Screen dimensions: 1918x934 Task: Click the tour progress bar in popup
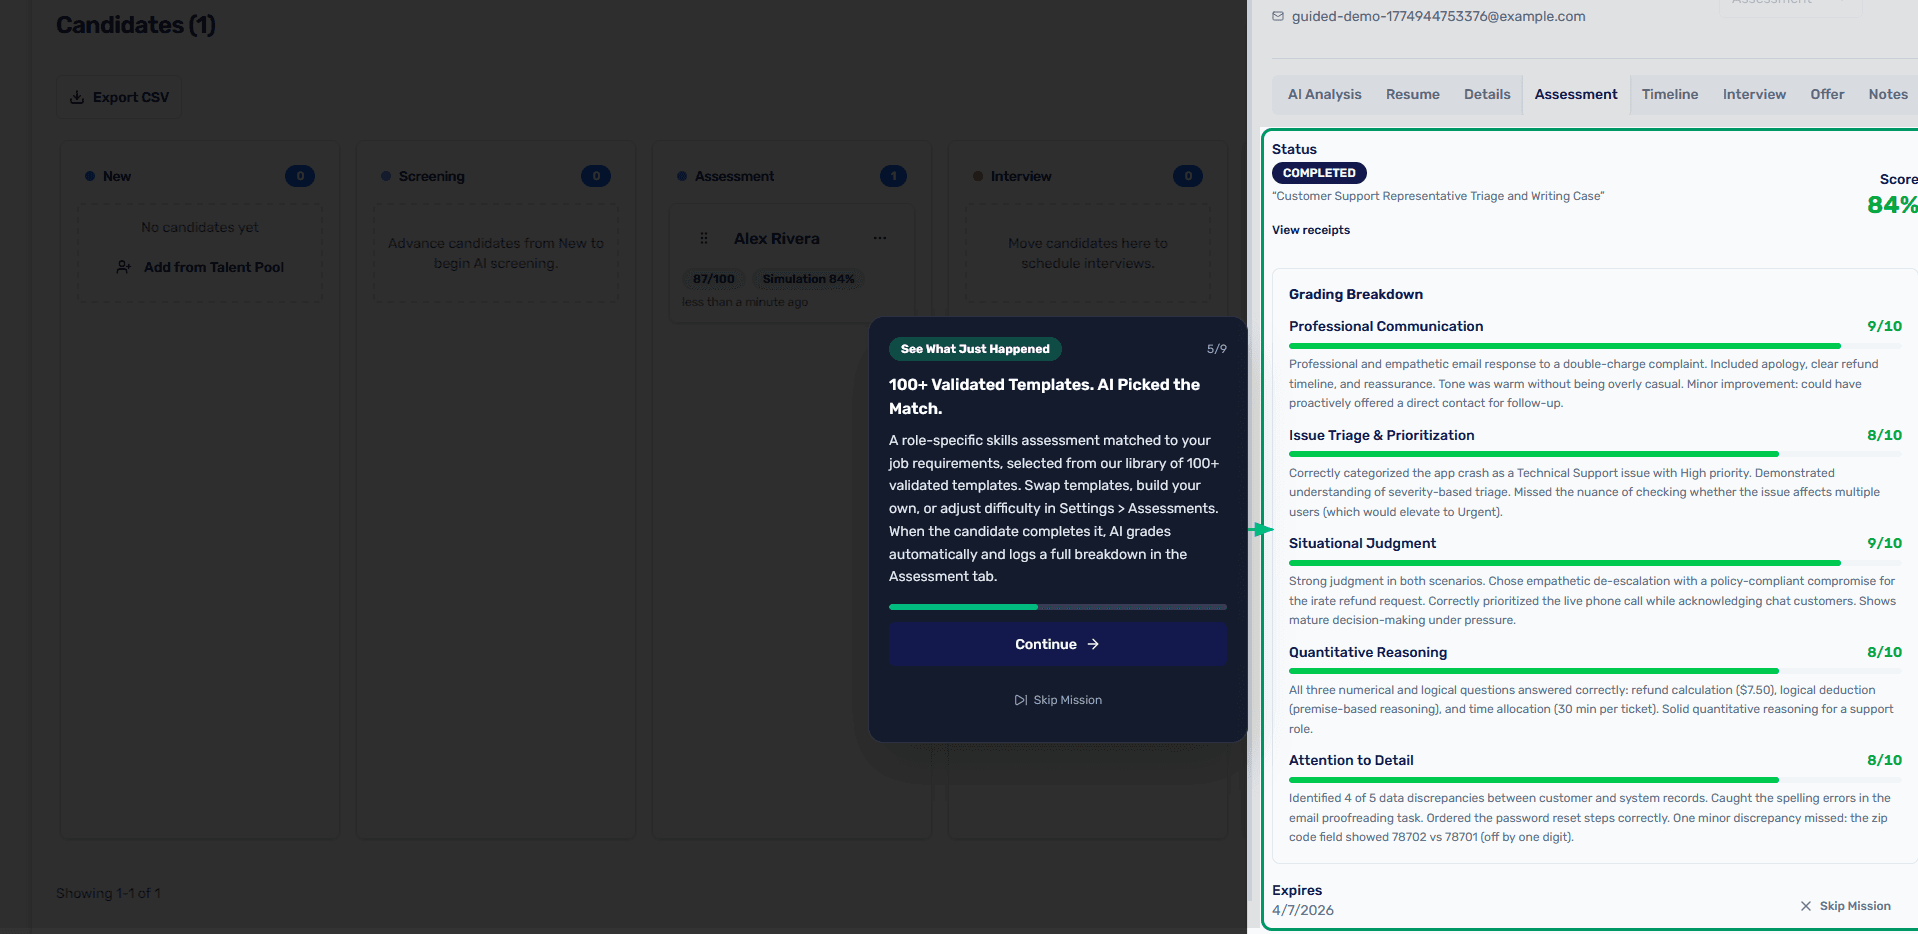click(1057, 607)
